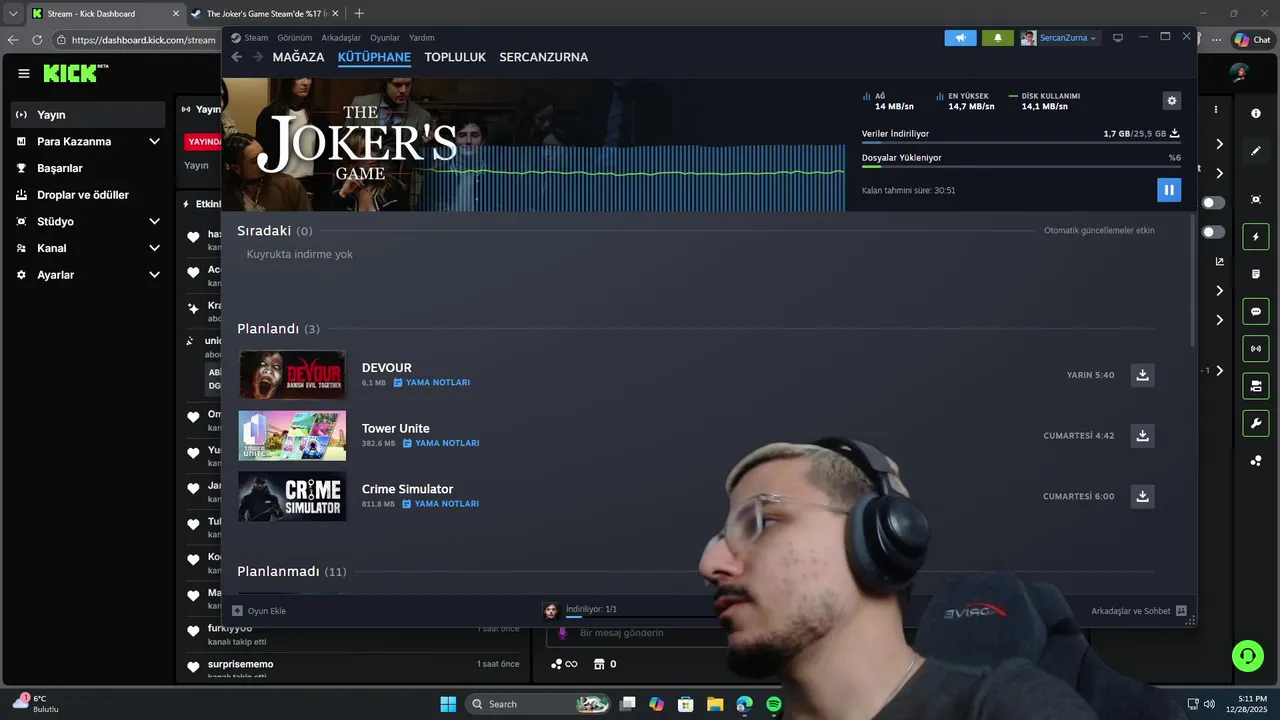
Task: Open MAĞAZA tab in Steam
Action: click(x=298, y=57)
